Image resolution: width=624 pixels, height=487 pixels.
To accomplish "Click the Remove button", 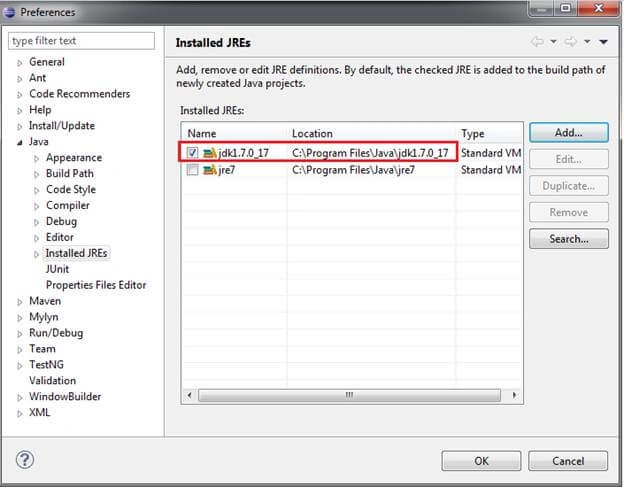I will (x=569, y=212).
